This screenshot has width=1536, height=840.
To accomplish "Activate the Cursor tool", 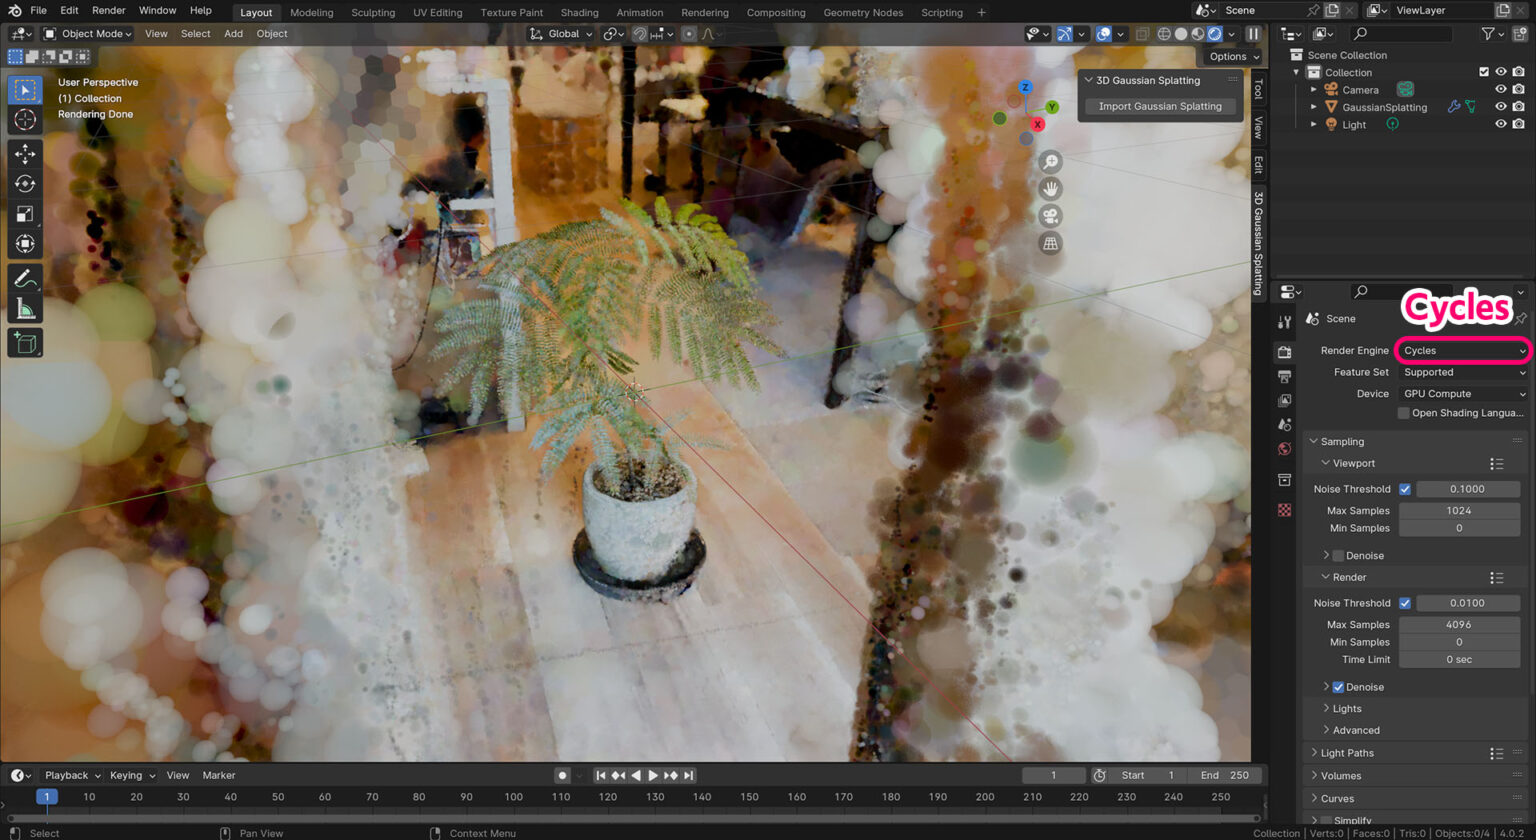I will pos(25,120).
